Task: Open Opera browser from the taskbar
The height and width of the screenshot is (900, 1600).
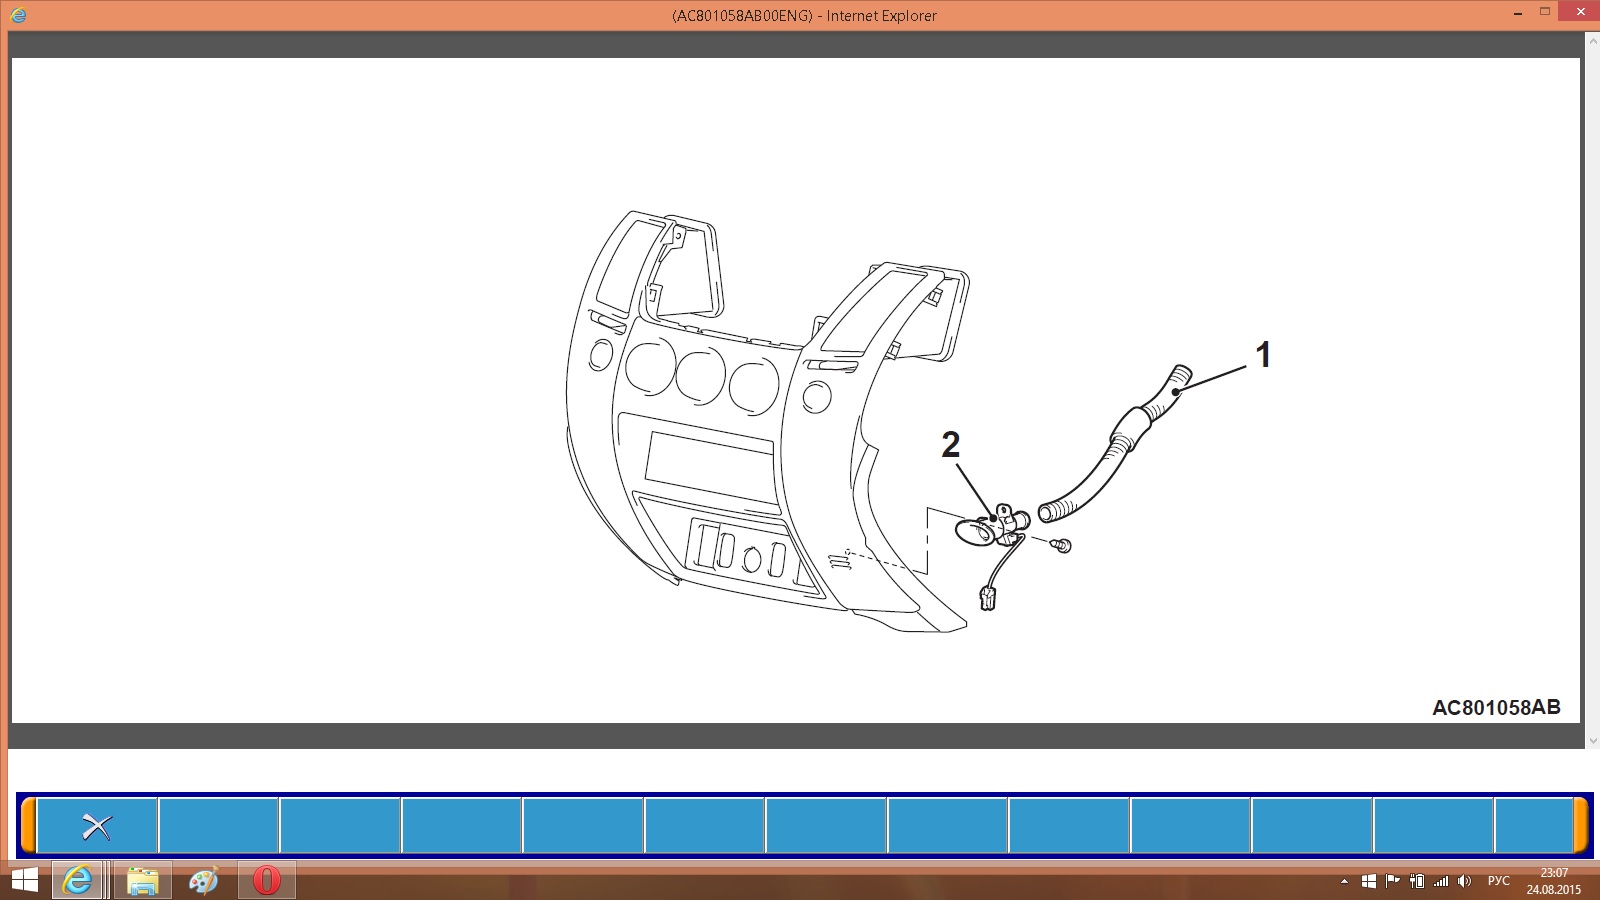Action: click(266, 881)
